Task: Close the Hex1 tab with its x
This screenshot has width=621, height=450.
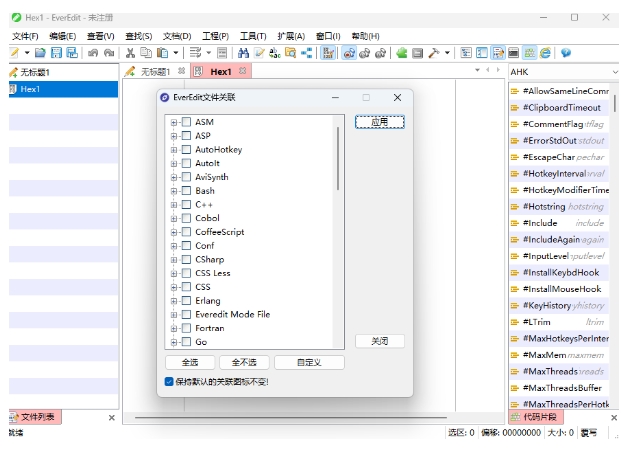Action: pyautogui.click(x=243, y=71)
